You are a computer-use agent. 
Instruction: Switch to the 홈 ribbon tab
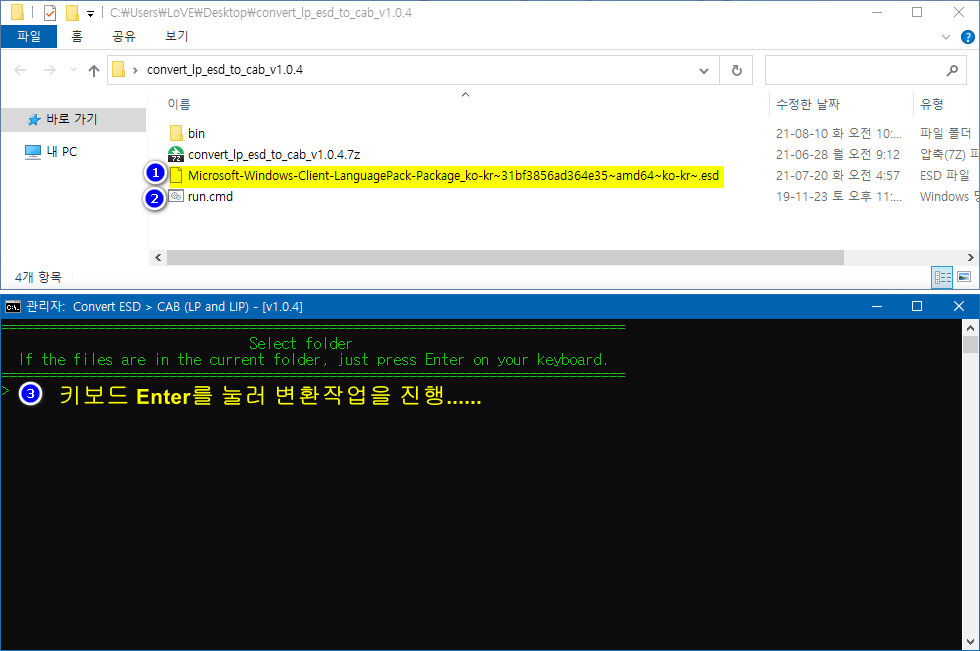click(x=77, y=36)
